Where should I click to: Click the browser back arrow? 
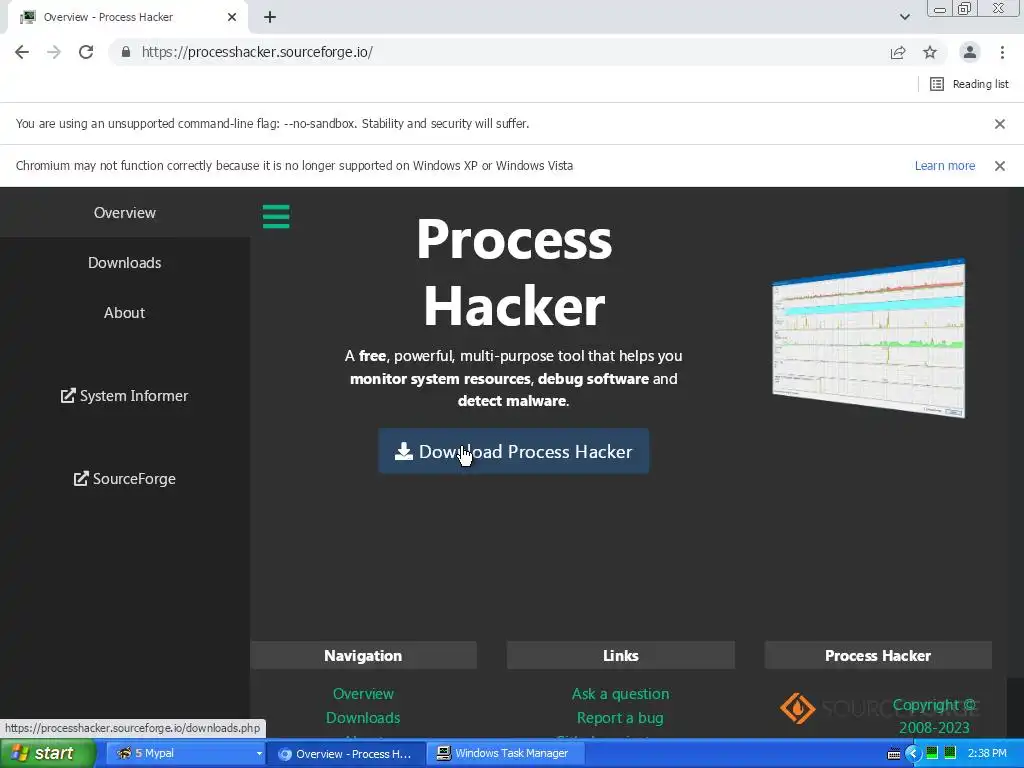click(x=22, y=52)
